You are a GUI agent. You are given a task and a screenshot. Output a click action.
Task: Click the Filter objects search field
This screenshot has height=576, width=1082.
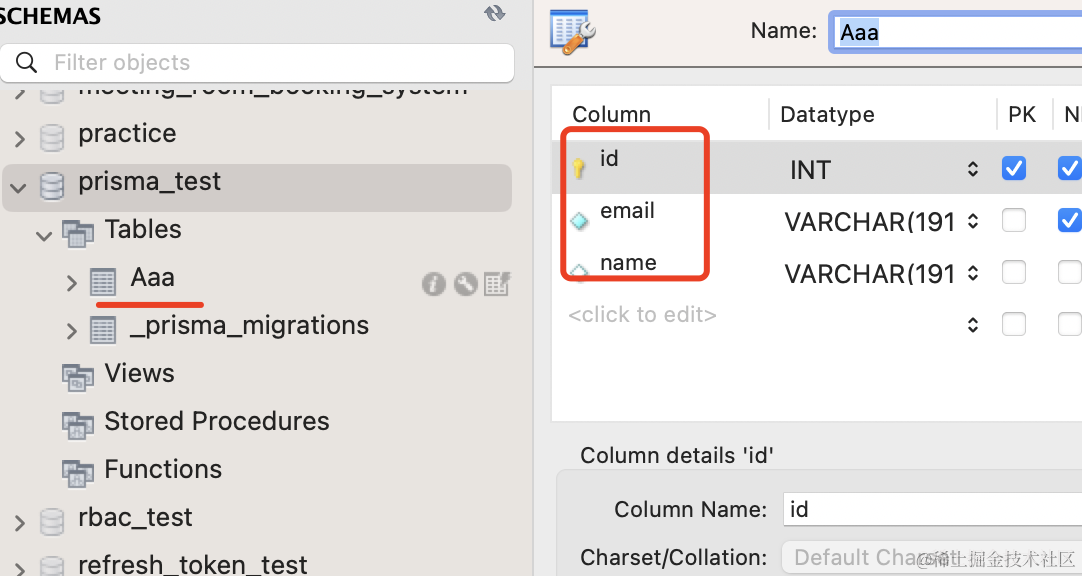tap(270, 63)
